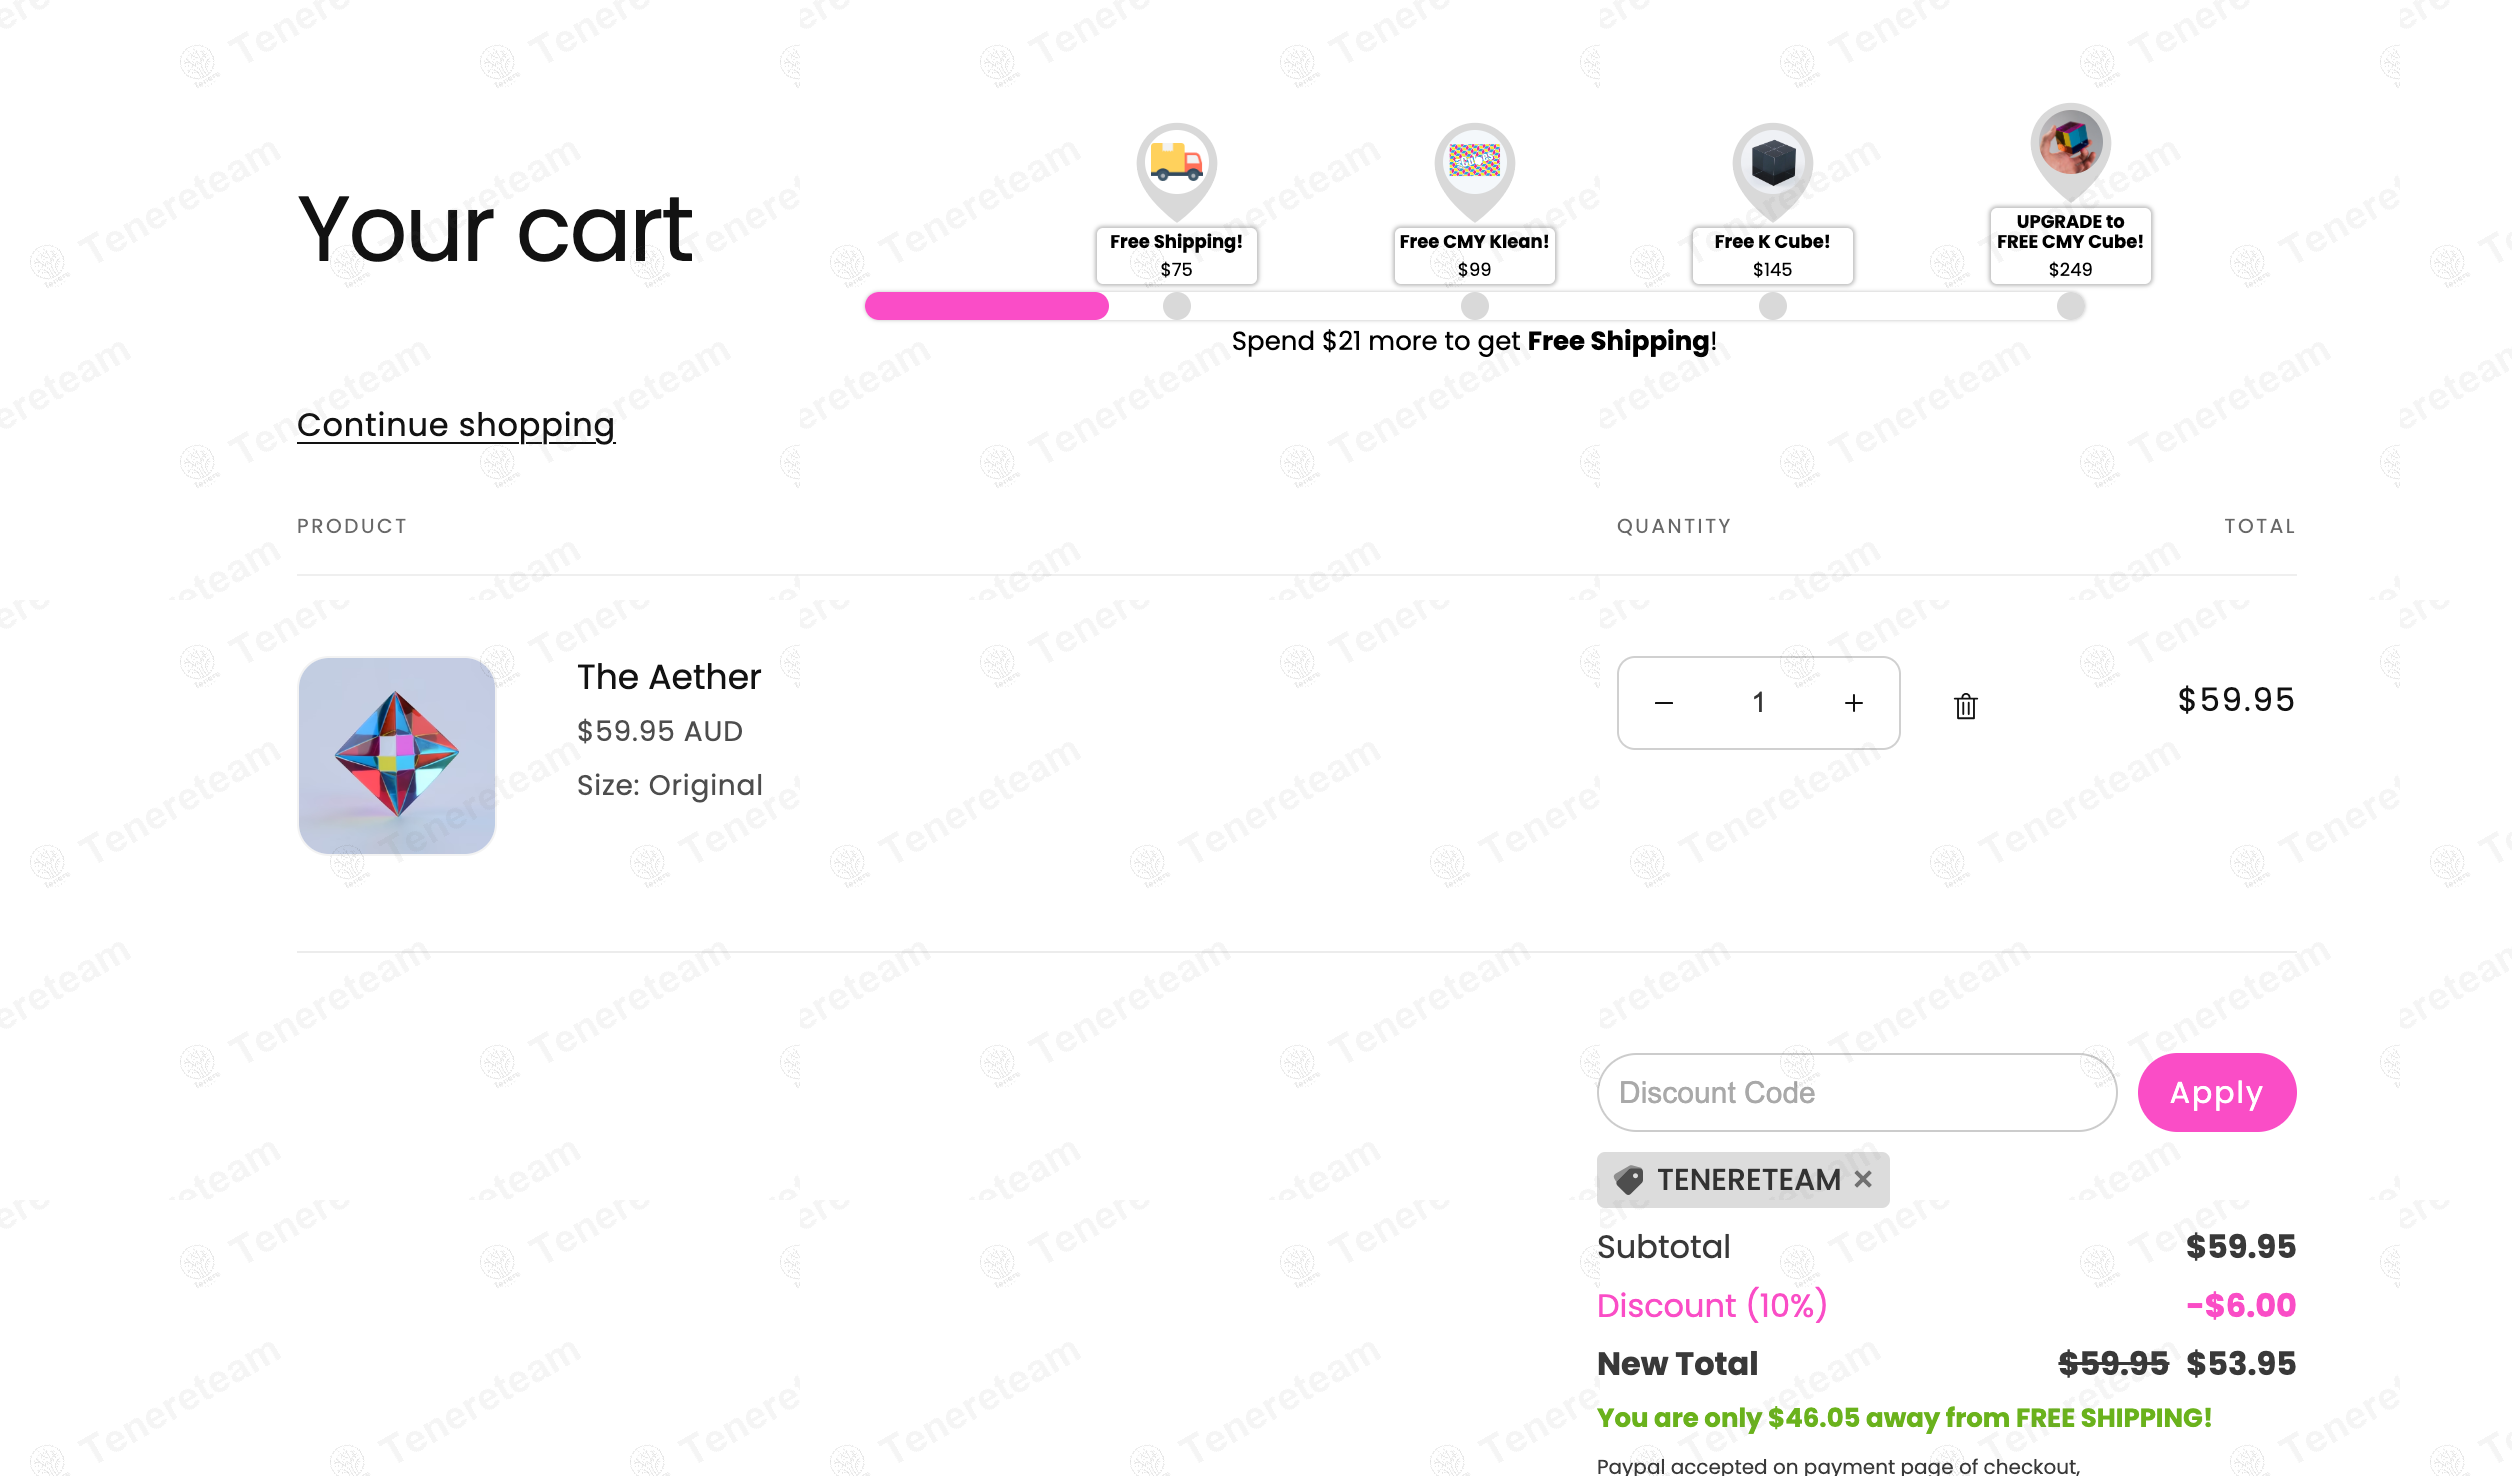Click the $249 CMY Cube milestone dot
Screen dimensions: 2512x1476
coord(2070,306)
